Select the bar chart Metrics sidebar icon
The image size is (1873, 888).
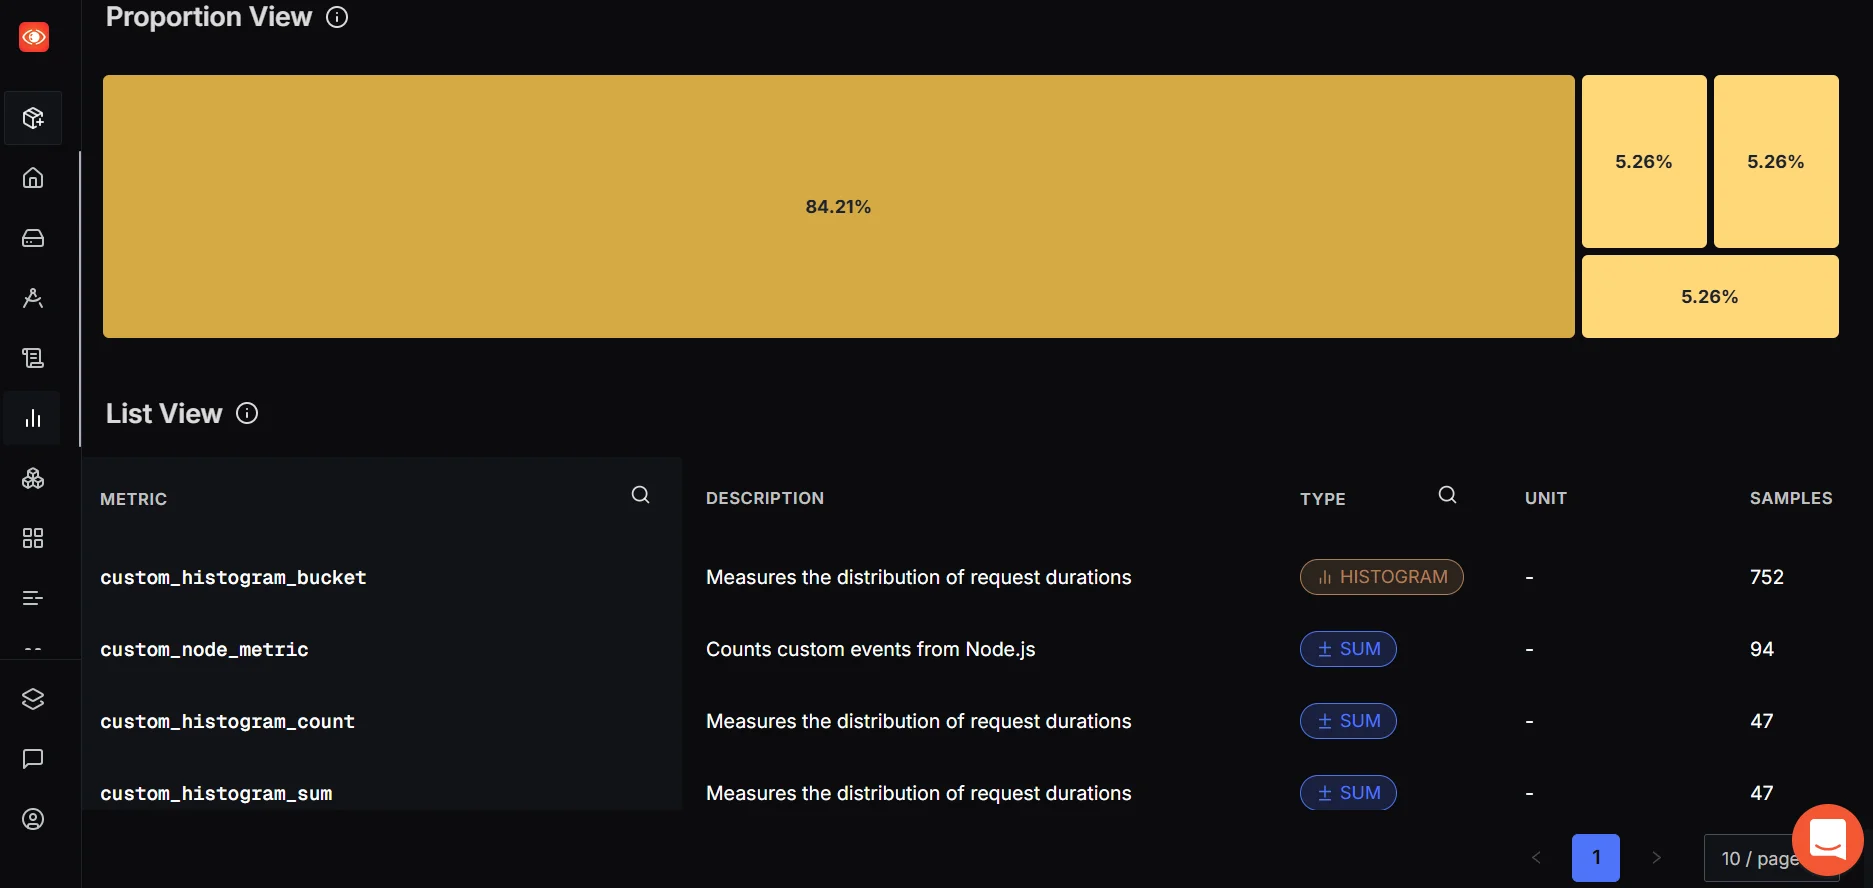[33, 418]
